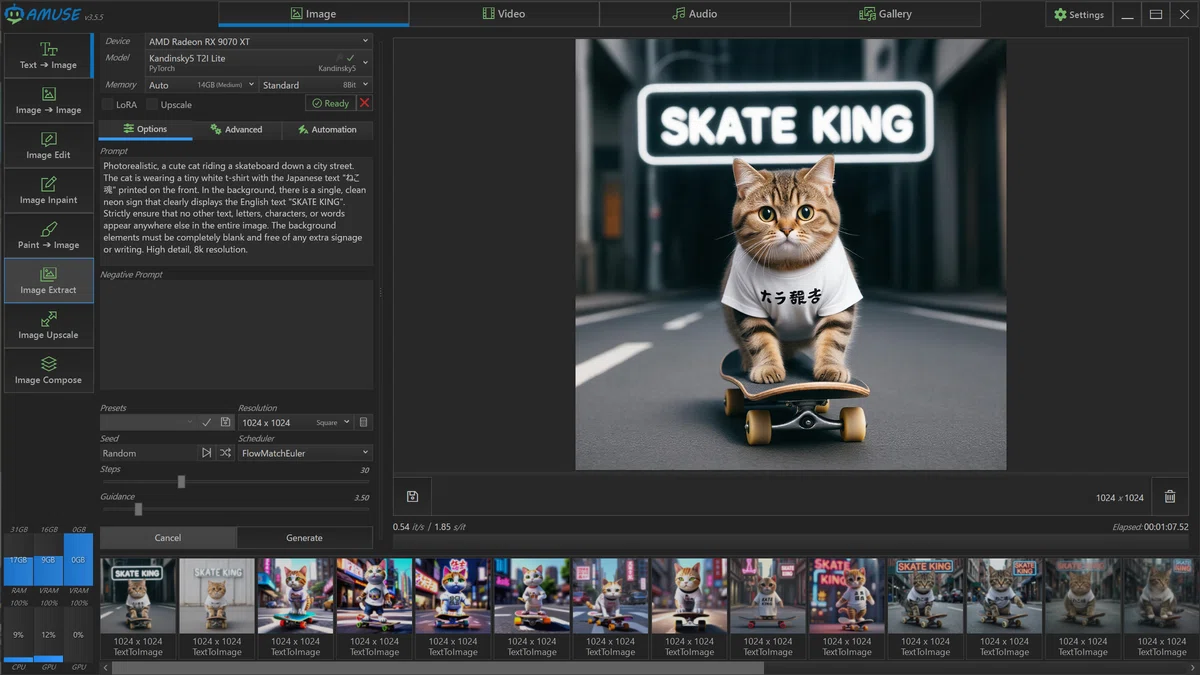Enable the LoRA checkbox
The height and width of the screenshot is (675, 1200).
pyautogui.click(x=108, y=104)
